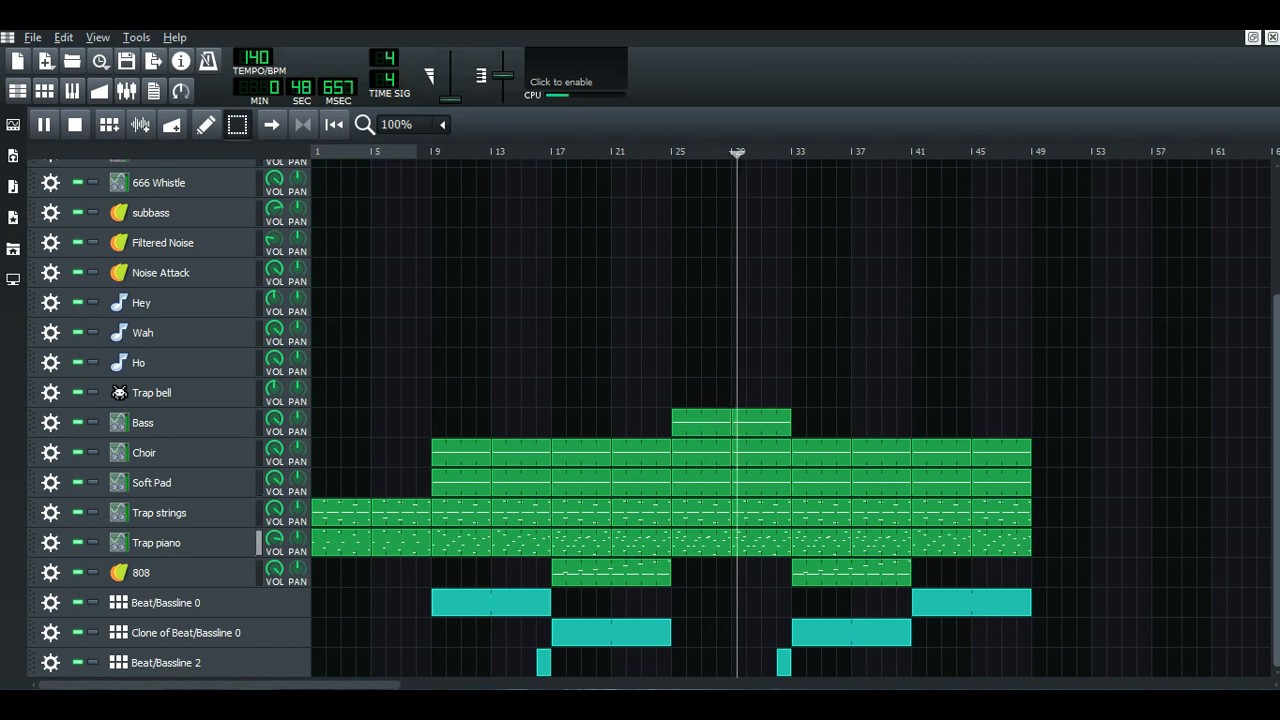The width and height of the screenshot is (1280, 720).
Task: Solo the 808 track
Action: (x=93, y=572)
